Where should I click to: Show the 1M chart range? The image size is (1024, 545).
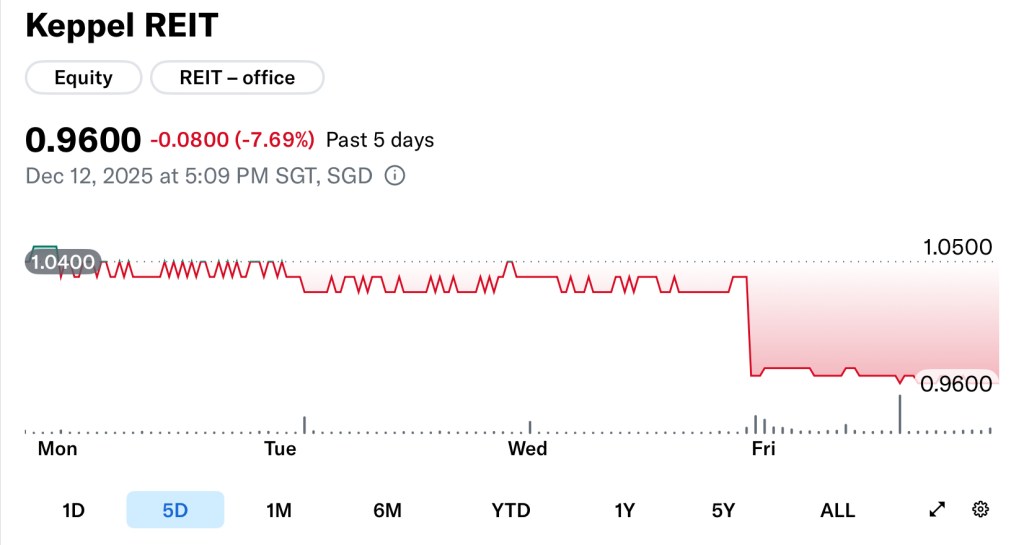278,510
